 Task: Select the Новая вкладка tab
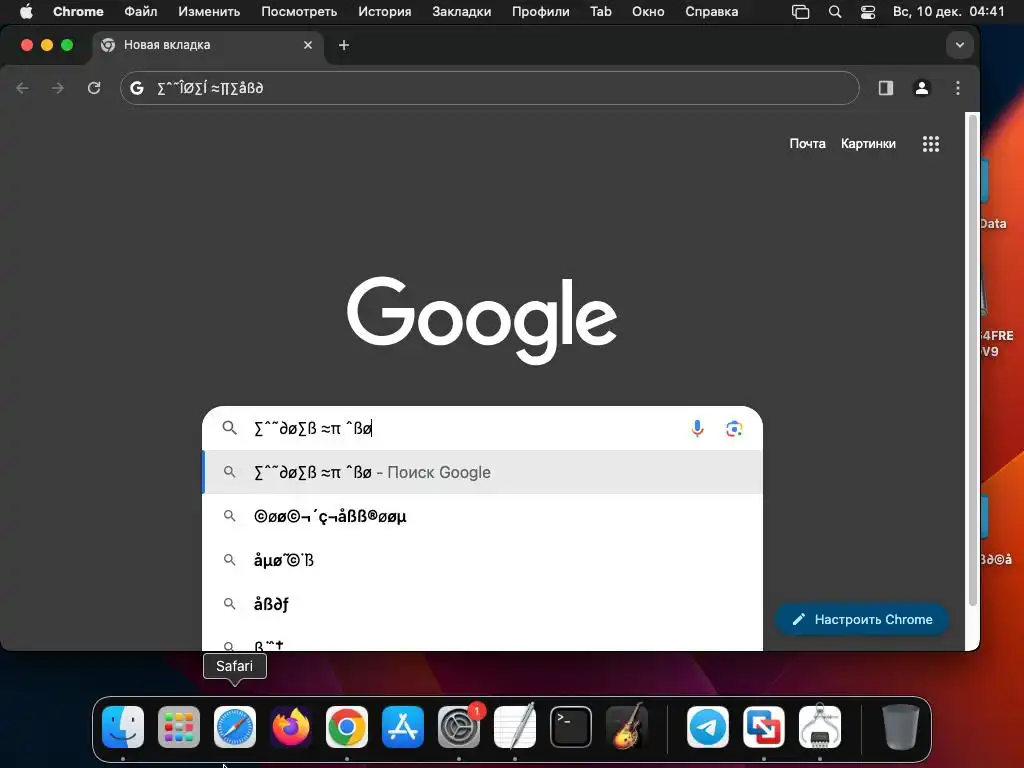[x=206, y=45]
